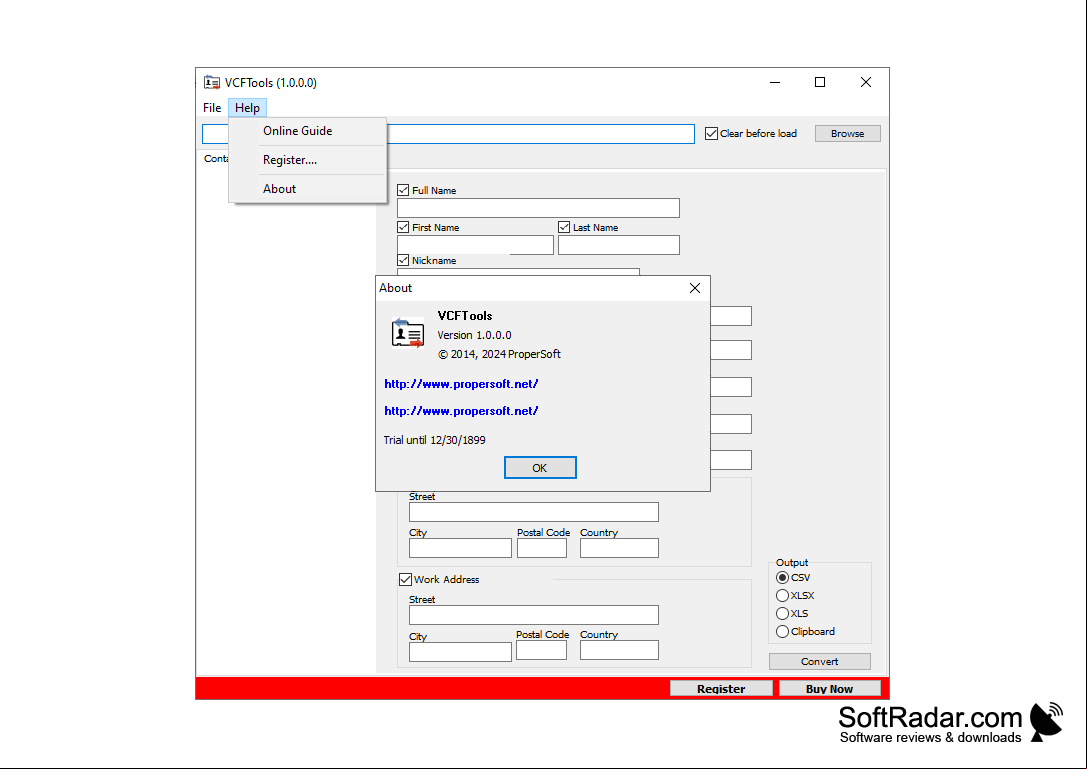Screen dimensions: 1087x769
Task: Select CSV output format
Action: [x=783, y=578]
